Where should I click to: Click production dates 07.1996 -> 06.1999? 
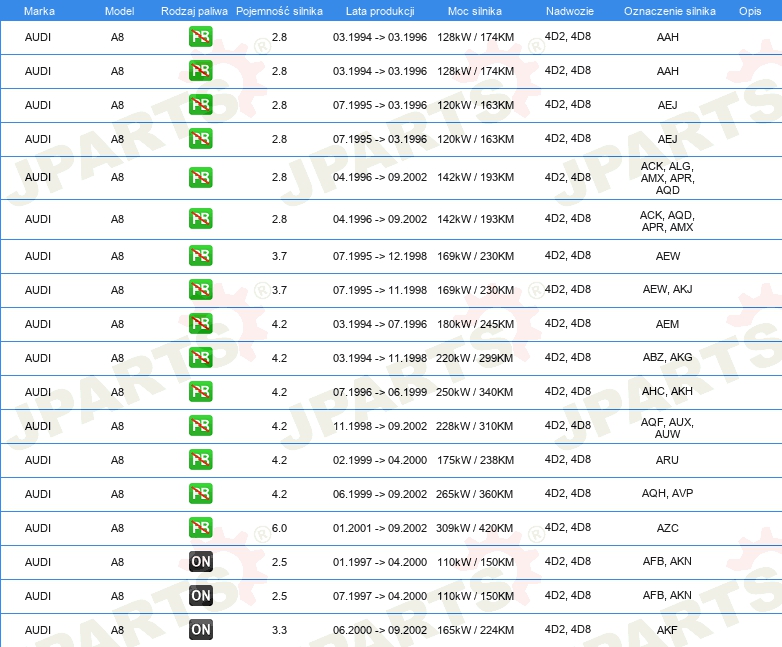point(380,392)
